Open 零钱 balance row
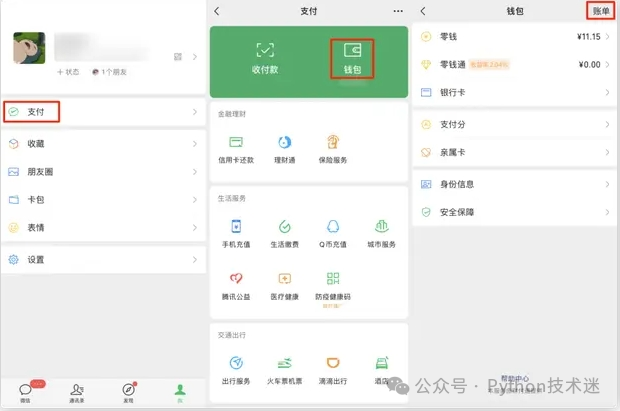The height and width of the screenshot is (411, 620). [x=514, y=37]
